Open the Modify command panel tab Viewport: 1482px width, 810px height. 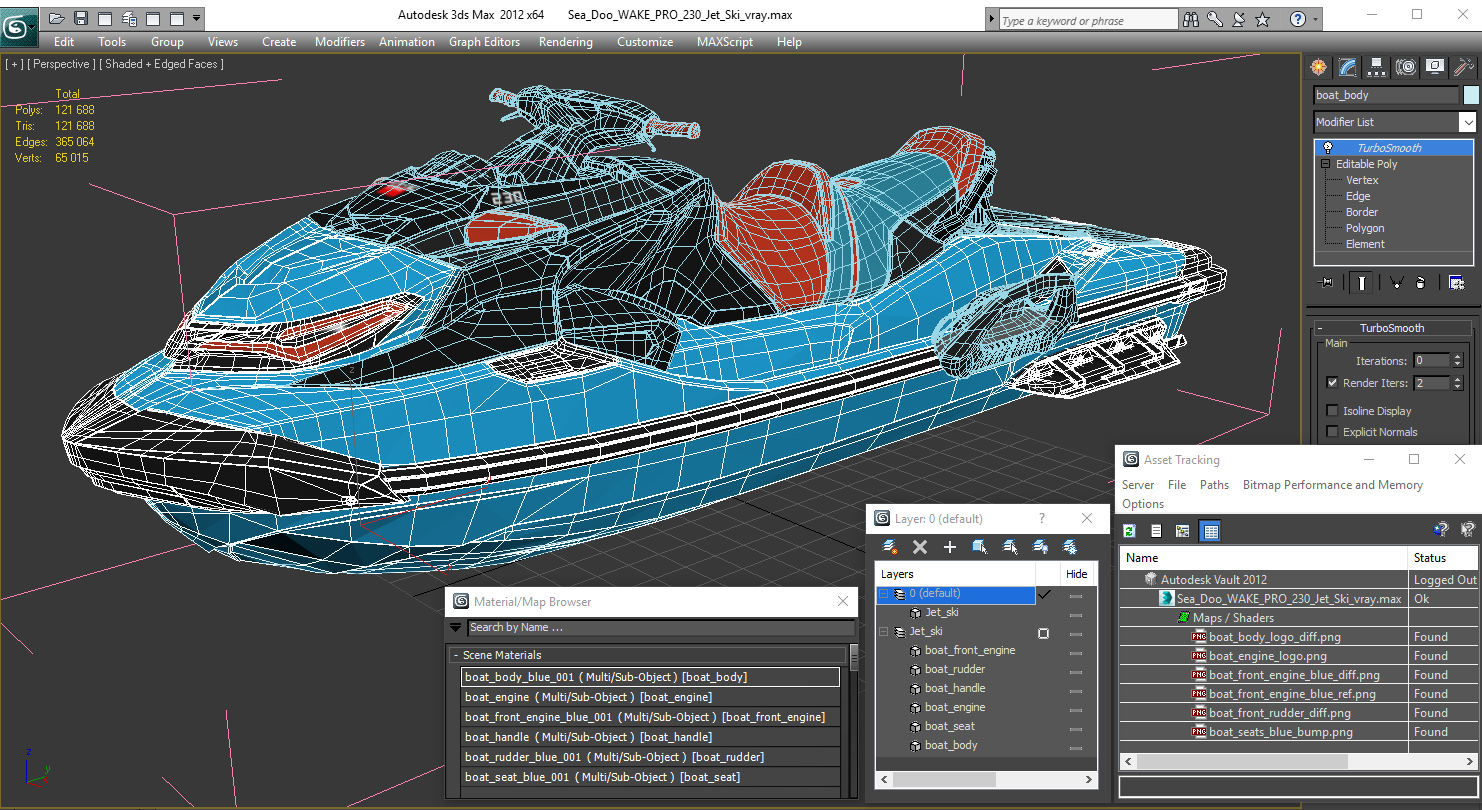click(1348, 67)
